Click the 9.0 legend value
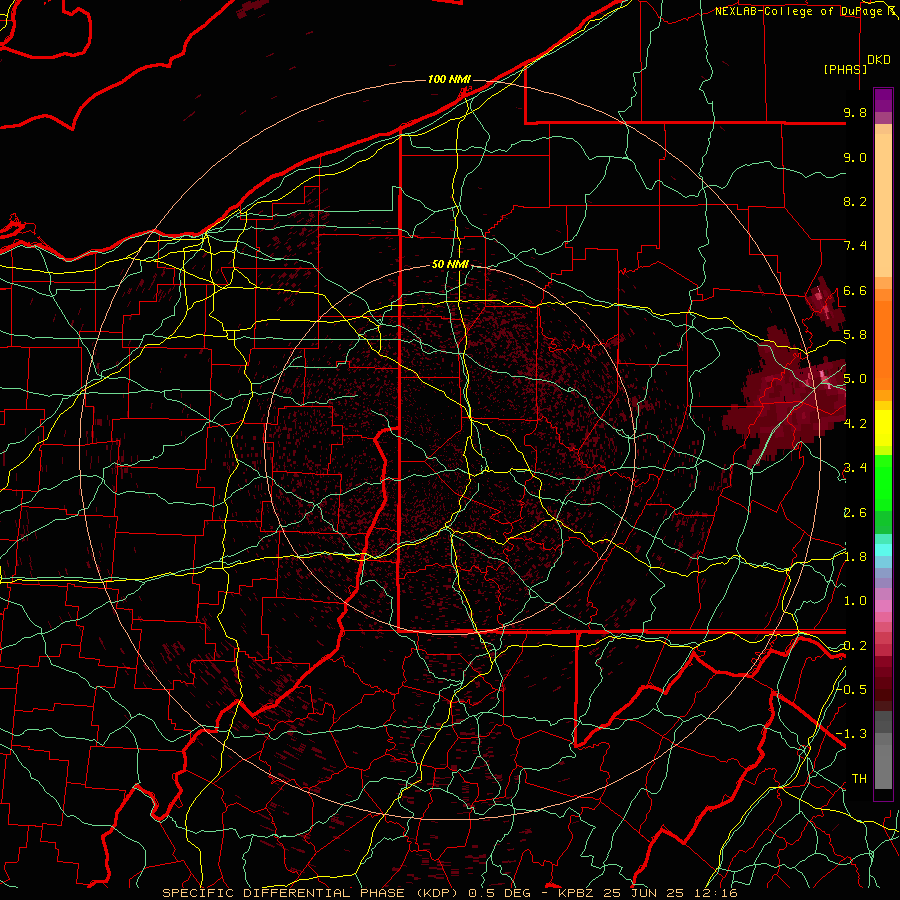This screenshot has height=900, width=900. 855,157
